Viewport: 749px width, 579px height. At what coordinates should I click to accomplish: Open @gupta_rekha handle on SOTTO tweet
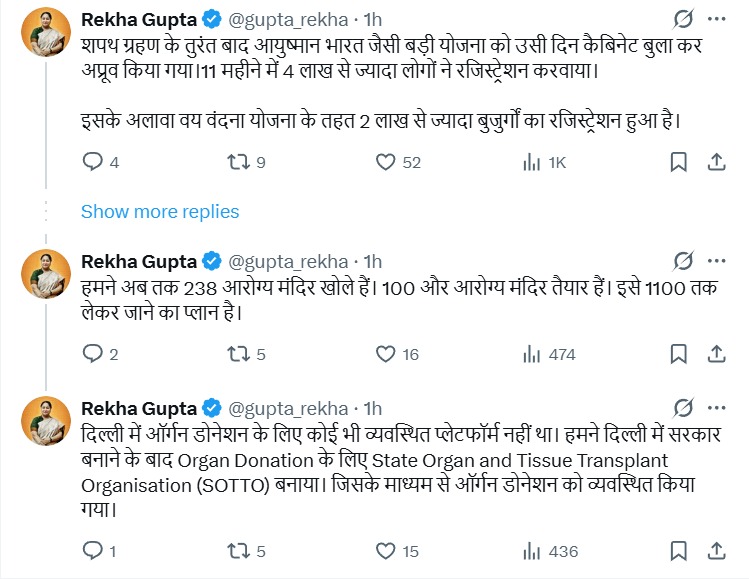pyautogui.click(x=292, y=408)
